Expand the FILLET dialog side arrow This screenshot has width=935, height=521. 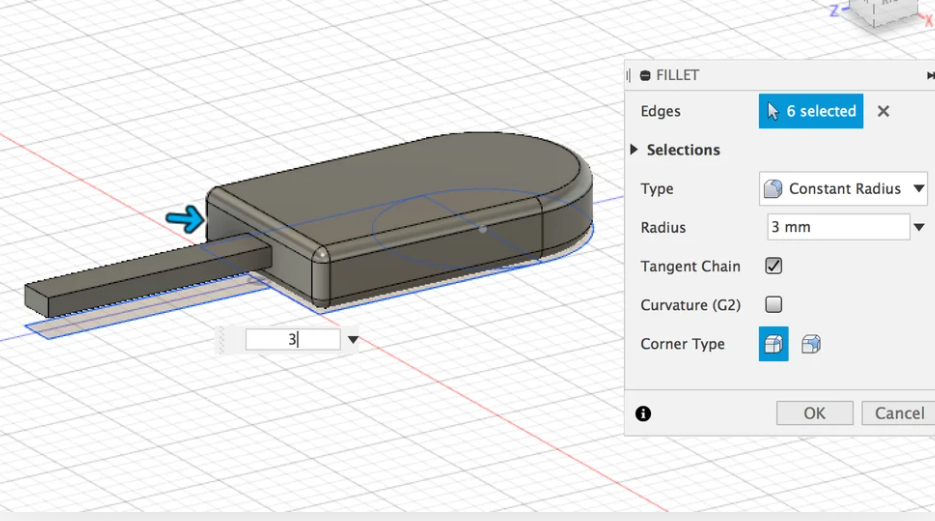[930, 76]
